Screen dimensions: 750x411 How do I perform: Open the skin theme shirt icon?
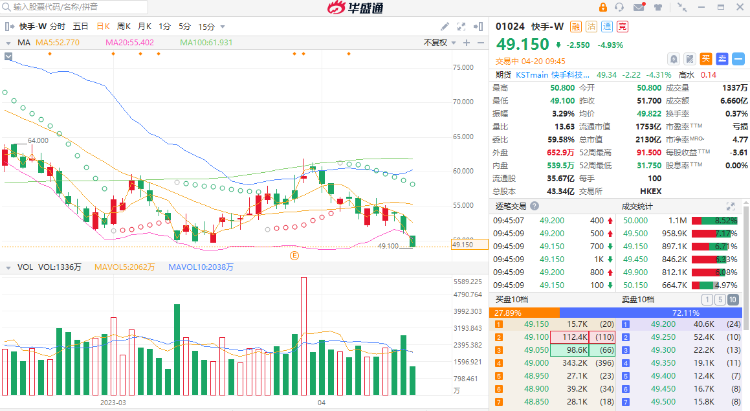point(659,7)
